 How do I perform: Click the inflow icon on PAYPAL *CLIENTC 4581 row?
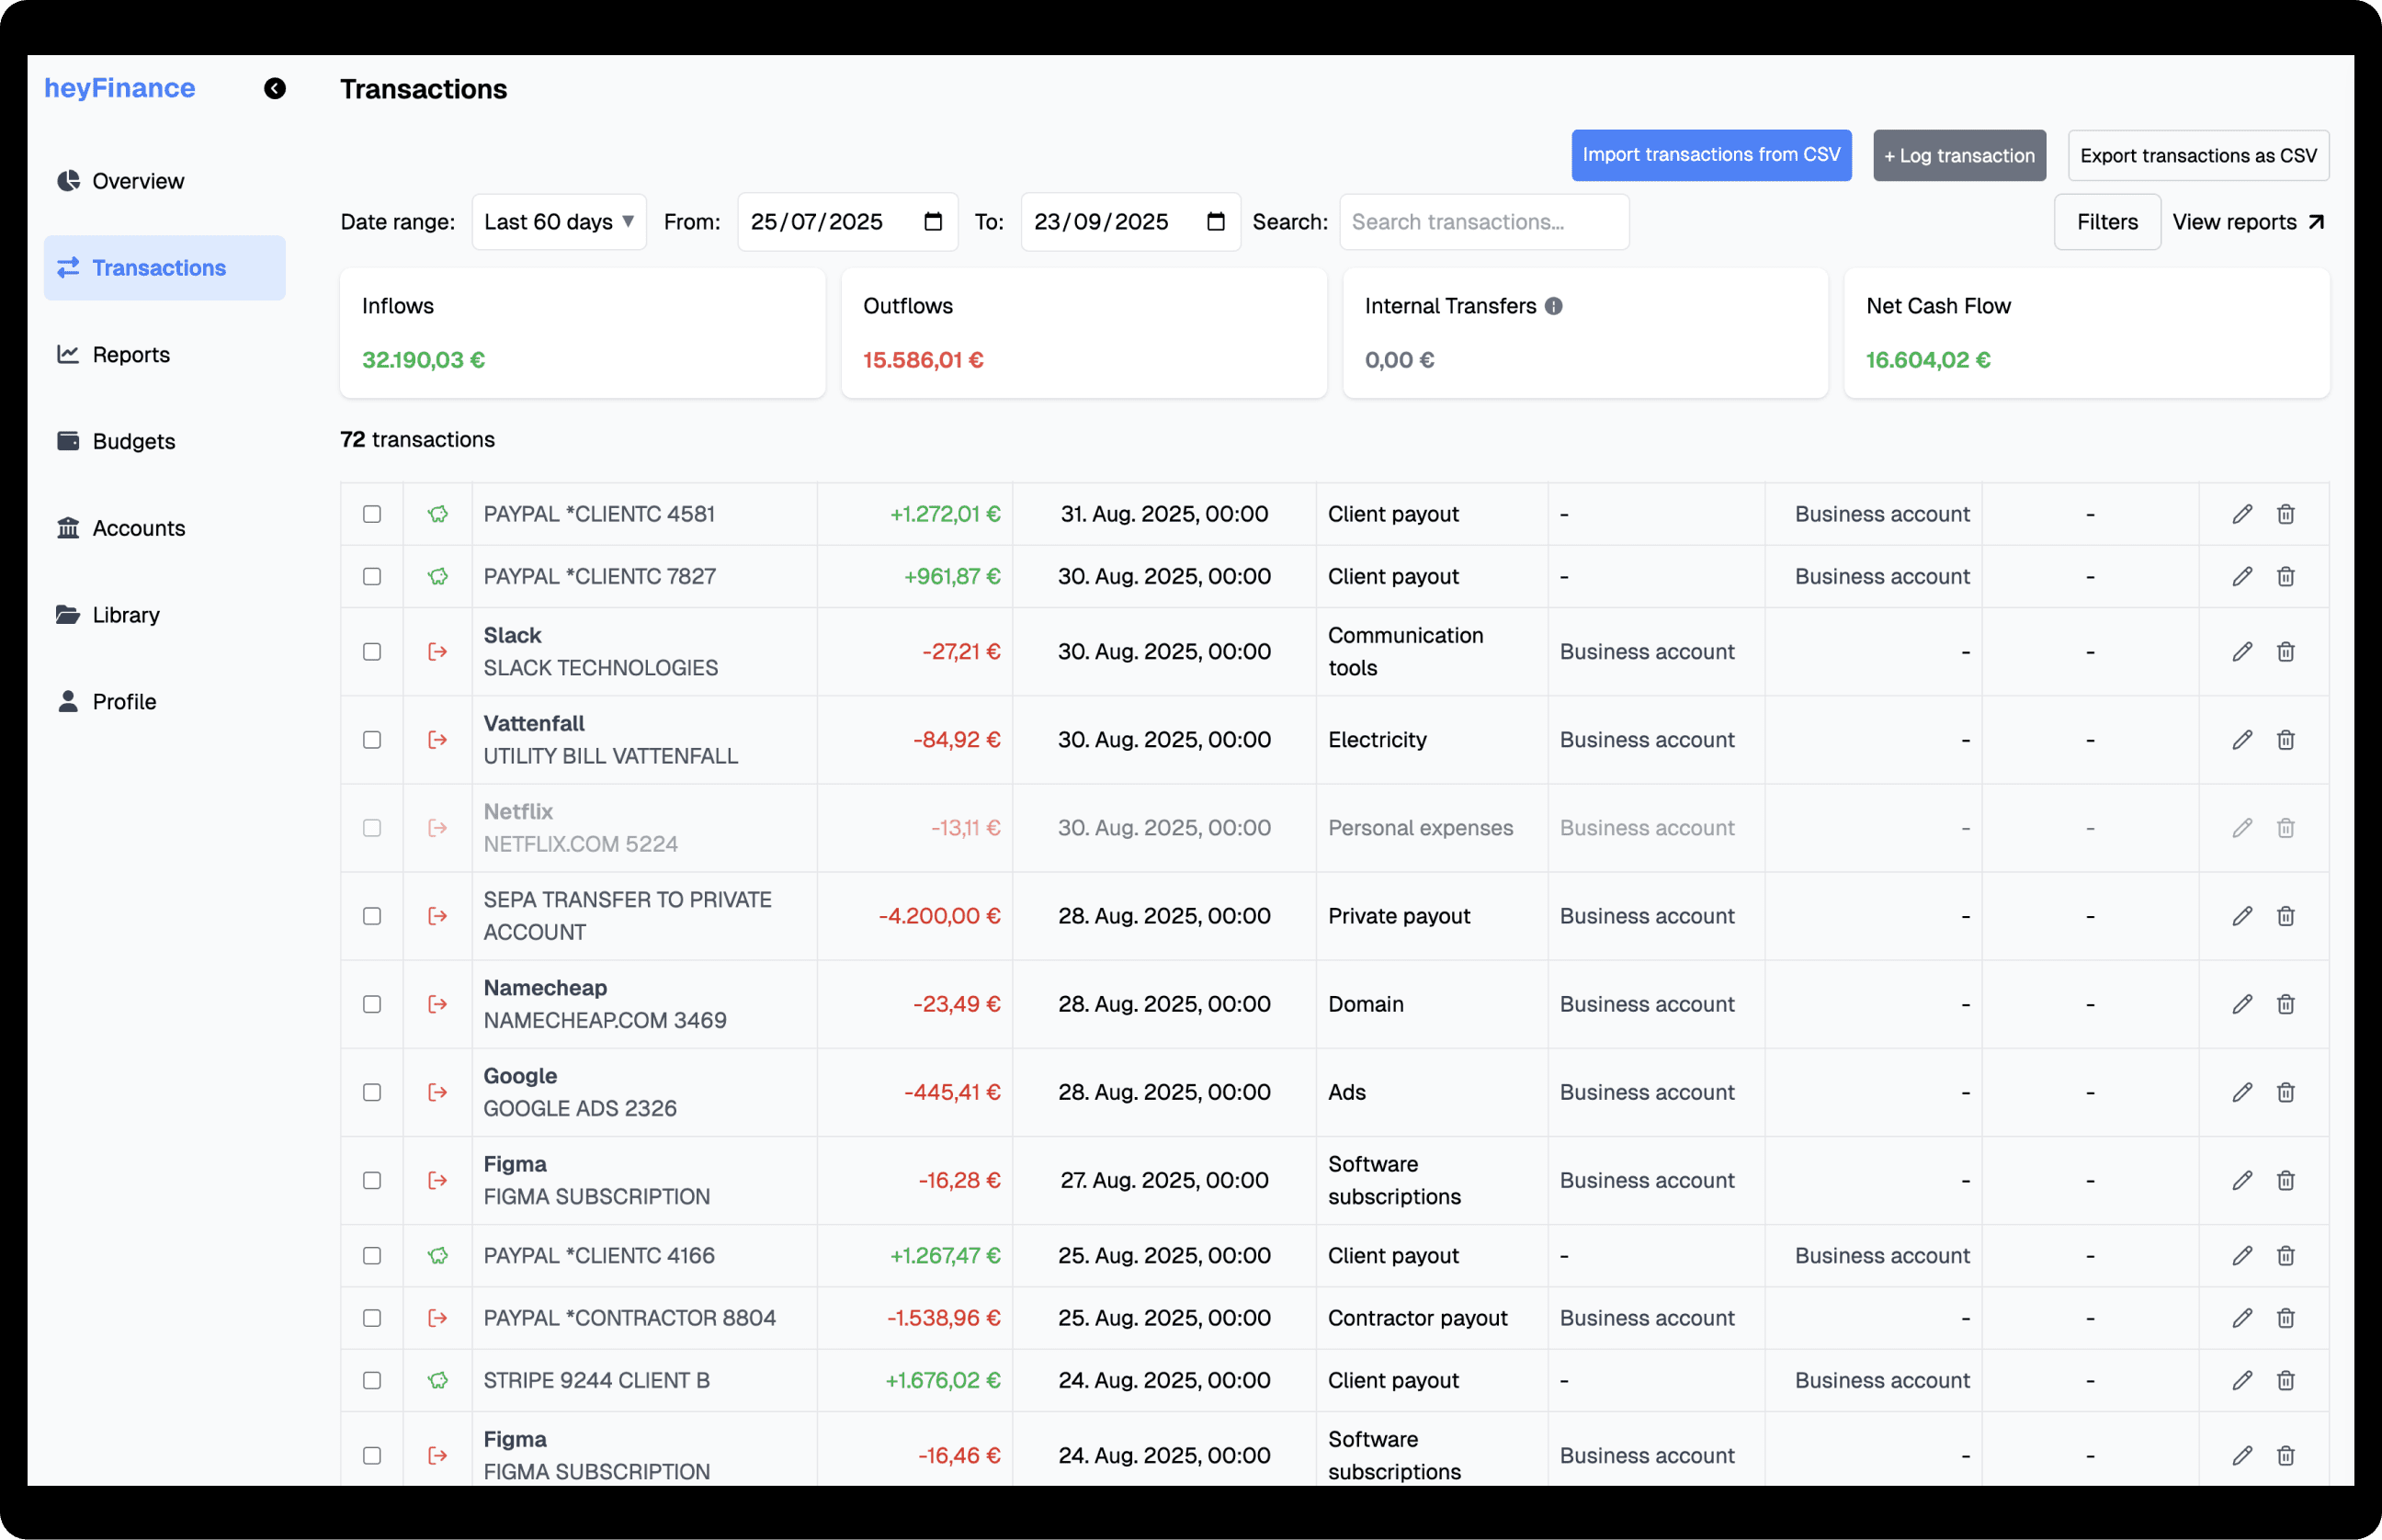438,514
